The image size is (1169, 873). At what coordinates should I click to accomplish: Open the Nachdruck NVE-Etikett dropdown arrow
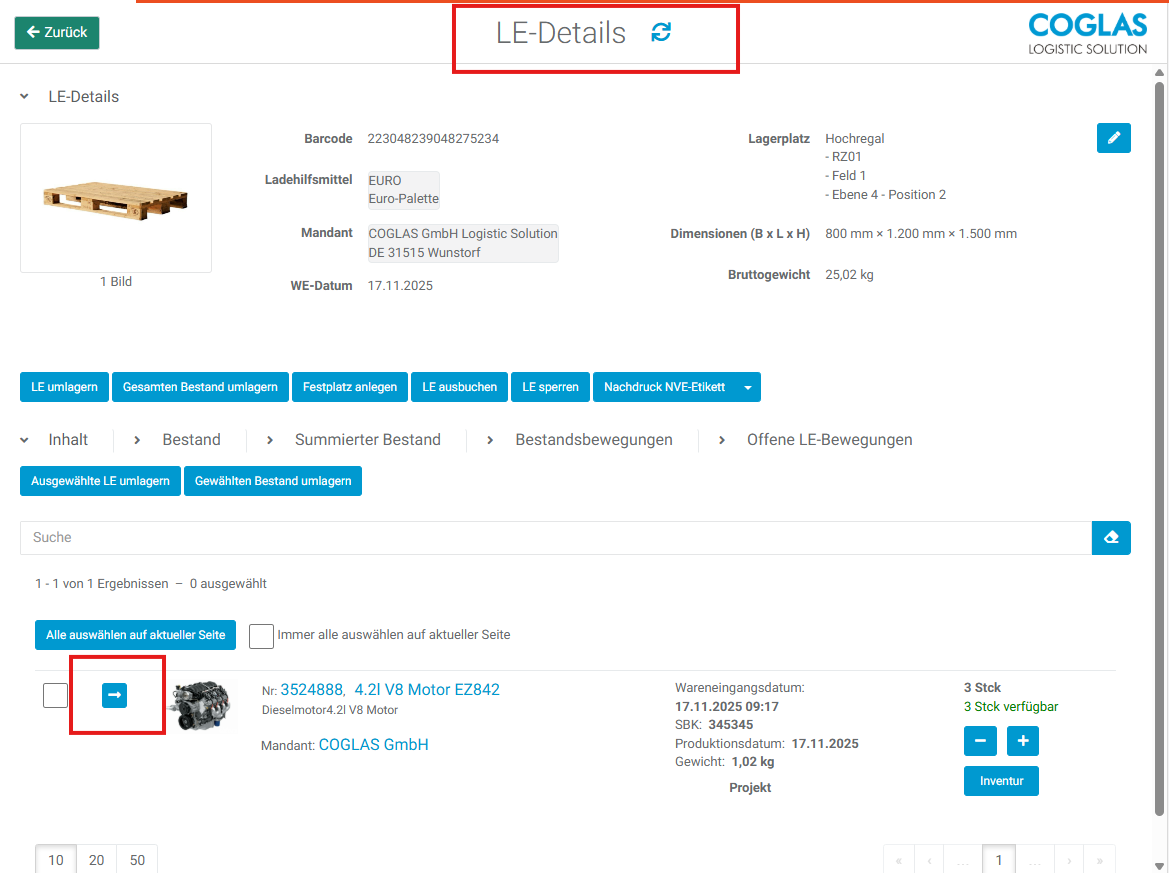point(748,387)
